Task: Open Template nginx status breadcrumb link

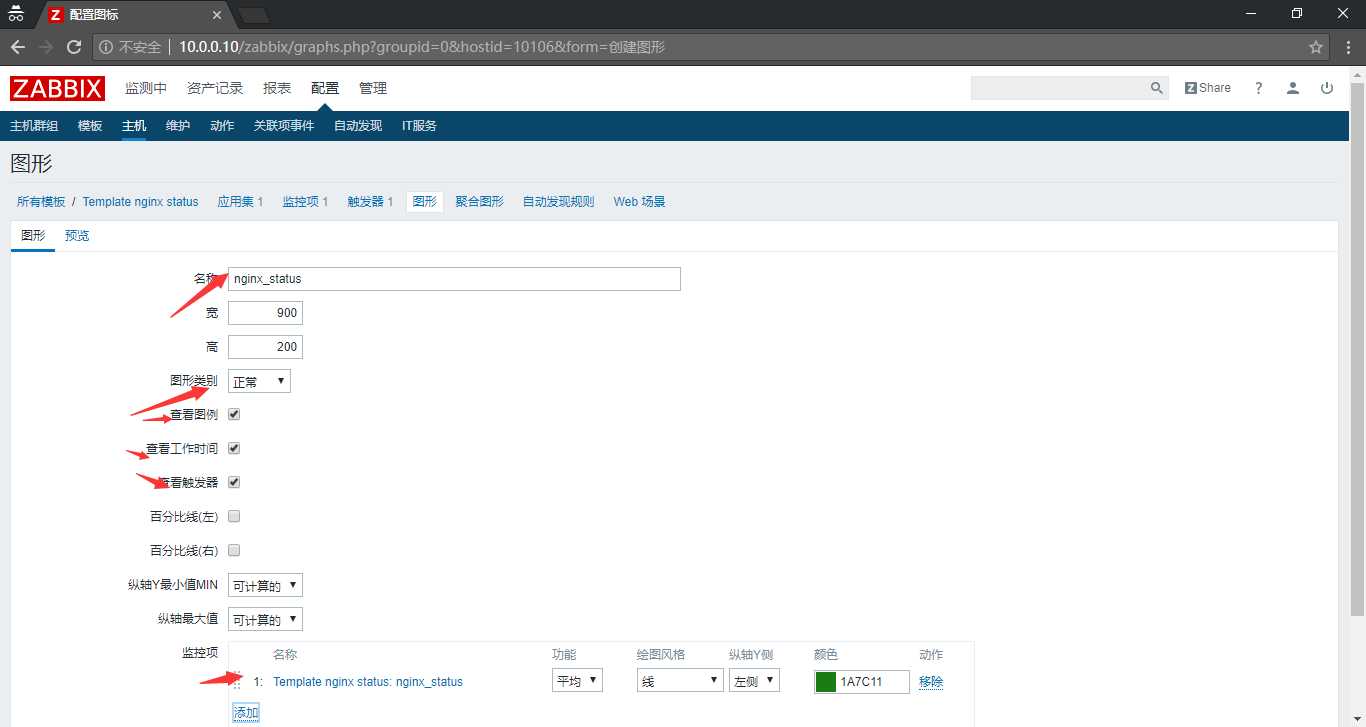Action: [140, 202]
